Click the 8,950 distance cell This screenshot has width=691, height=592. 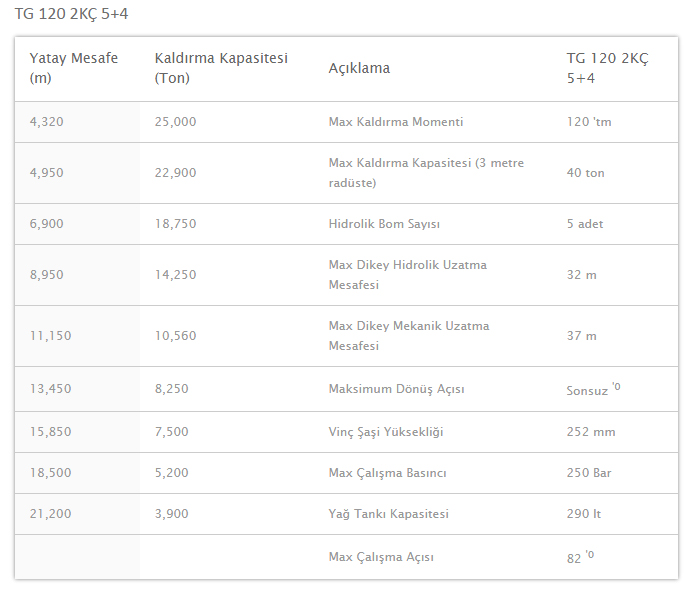(46, 275)
